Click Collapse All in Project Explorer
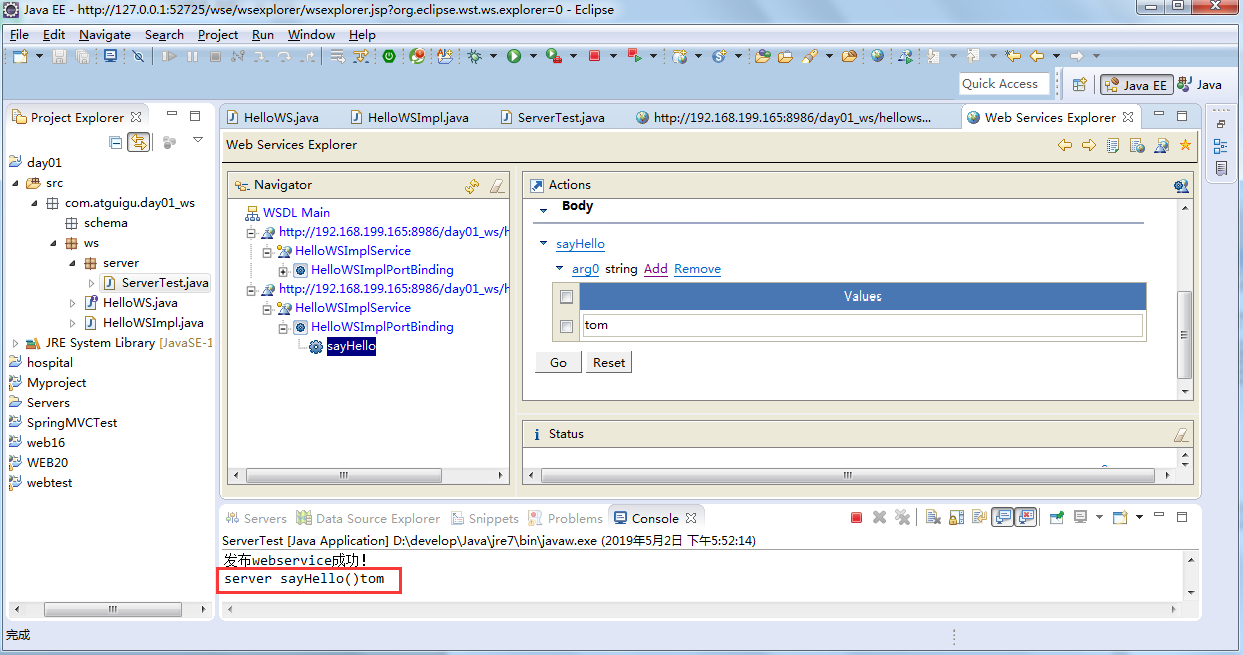The width and height of the screenshot is (1243, 655). pyautogui.click(x=116, y=142)
